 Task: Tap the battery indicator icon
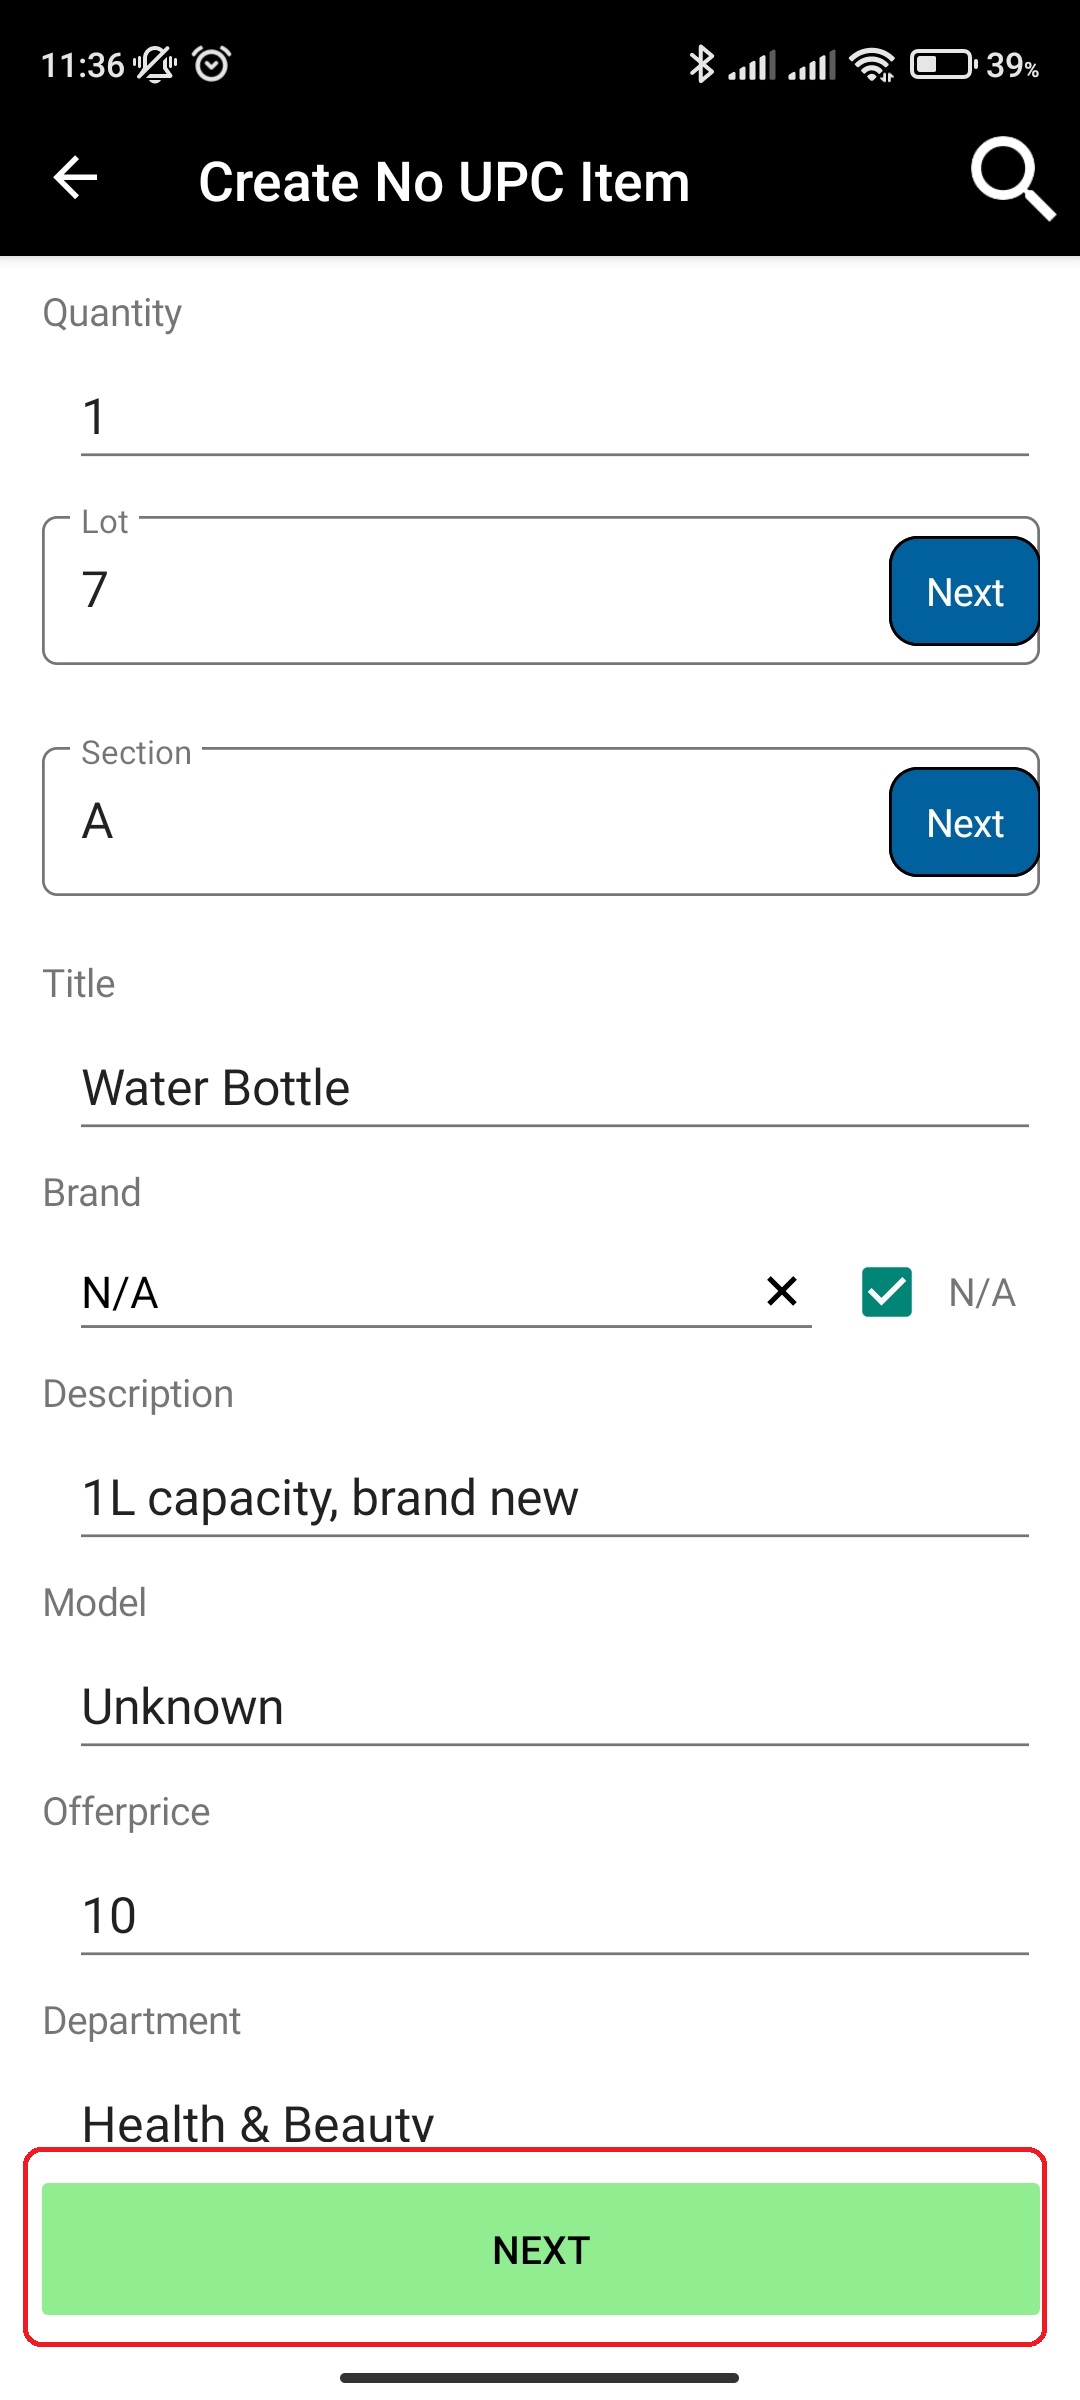pos(943,65)
